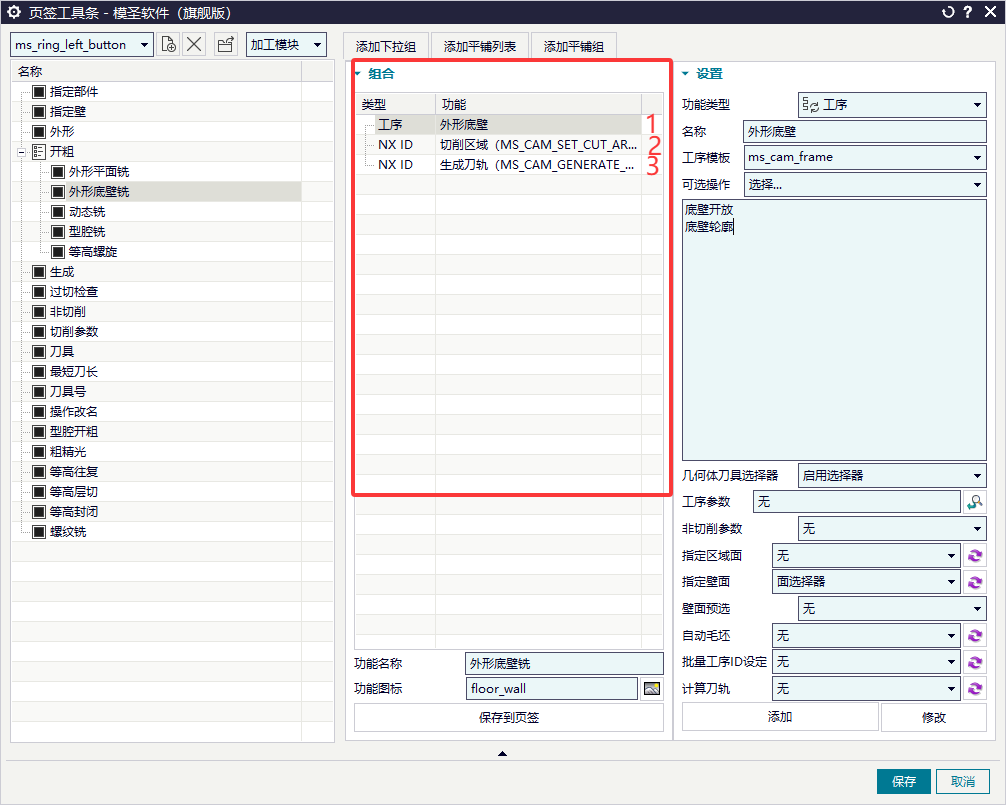
Task: Click the reset icon in title bar
Action: 948,12
